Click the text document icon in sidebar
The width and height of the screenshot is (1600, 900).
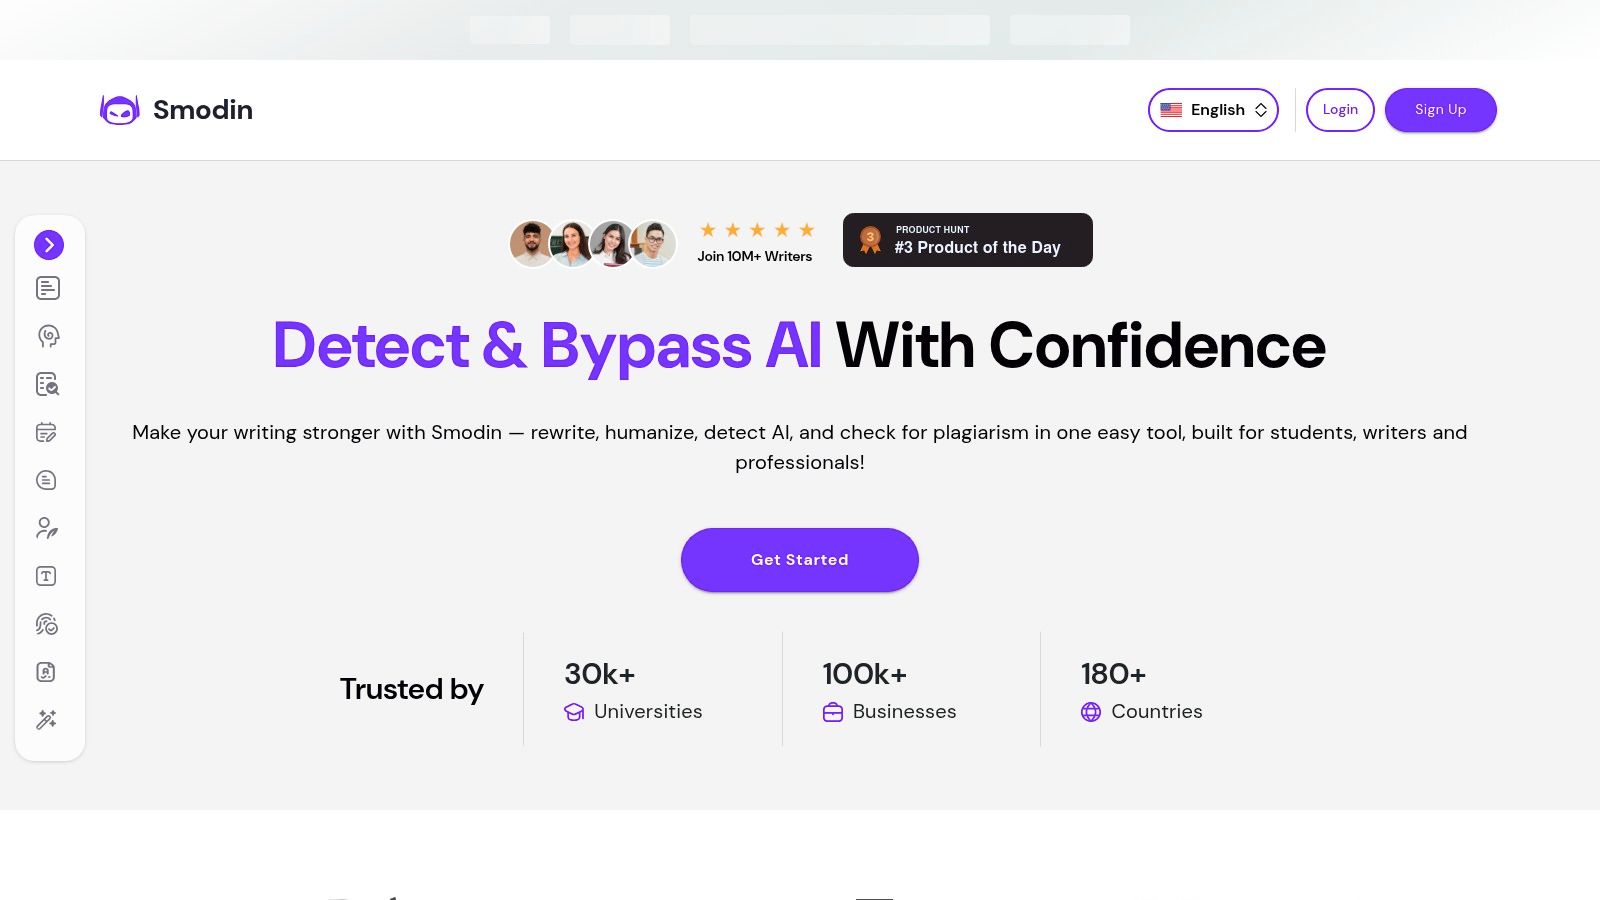[48, 288]
